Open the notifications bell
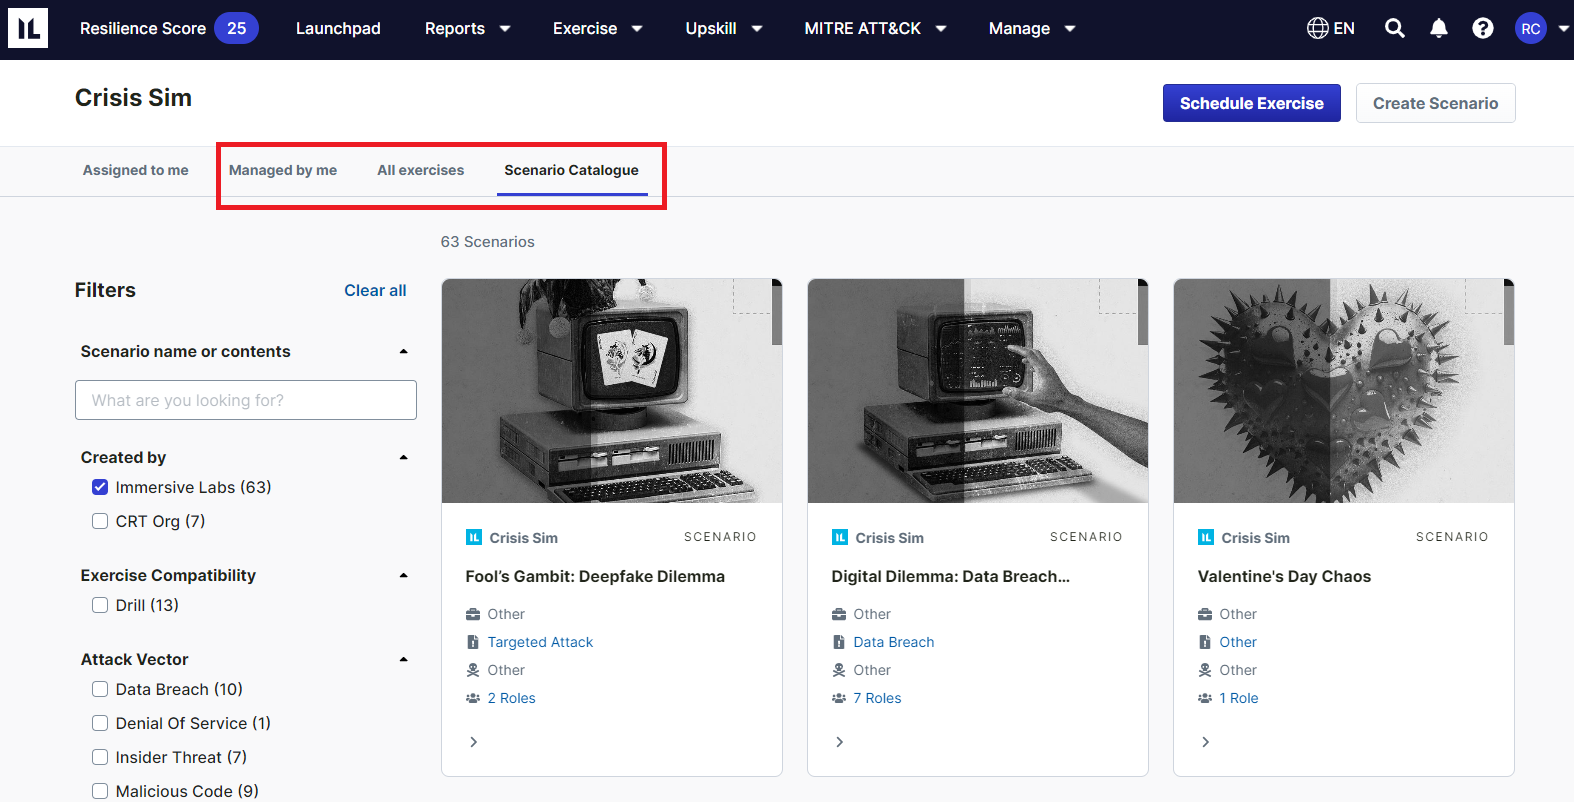This screenshot has width=1574, height=802. tap(1439, 28)
